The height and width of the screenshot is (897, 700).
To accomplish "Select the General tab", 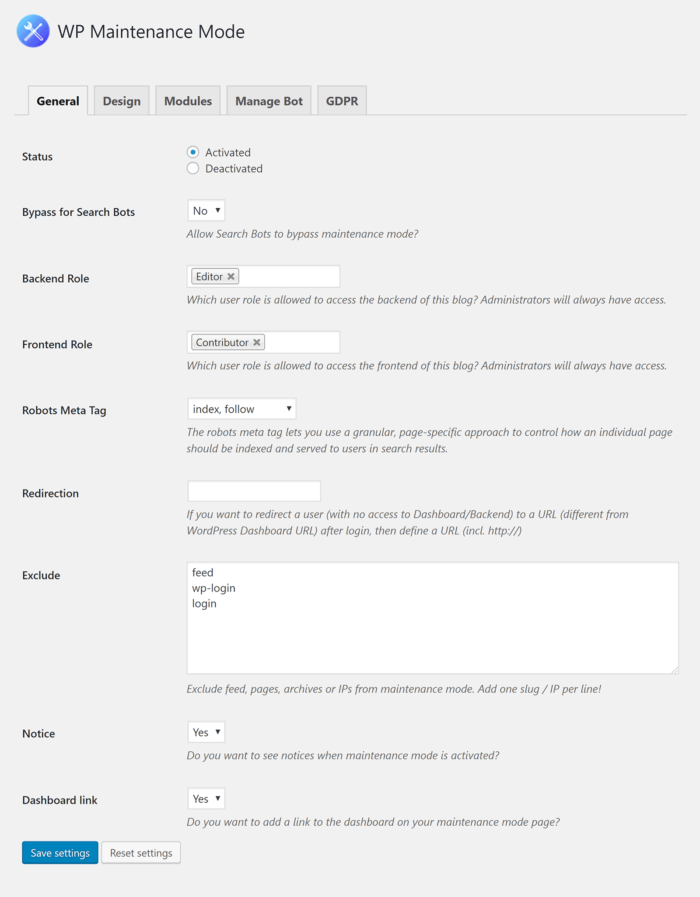I will pos(57,100).
